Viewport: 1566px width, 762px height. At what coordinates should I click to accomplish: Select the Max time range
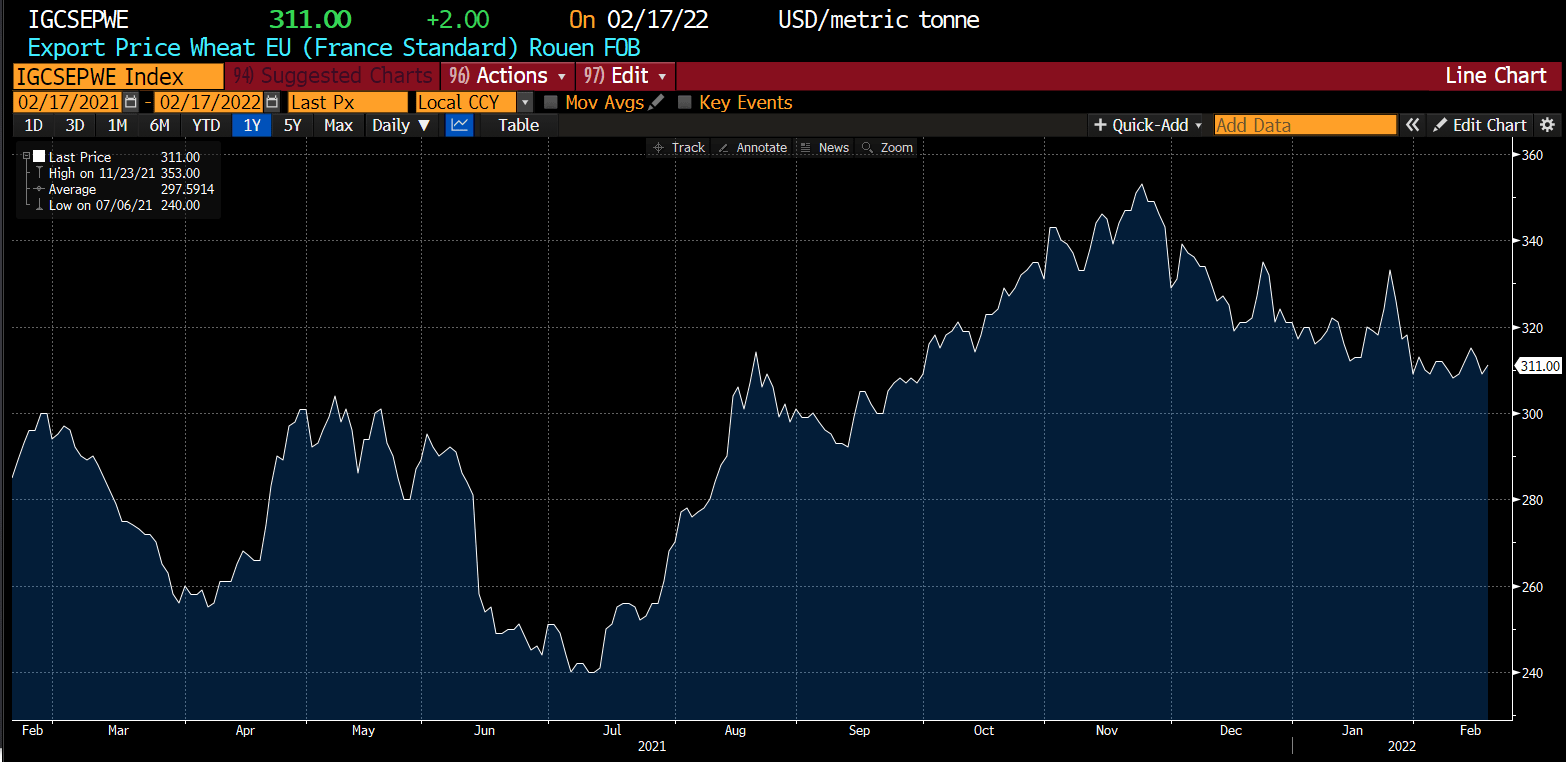click(x=339, y=125)
